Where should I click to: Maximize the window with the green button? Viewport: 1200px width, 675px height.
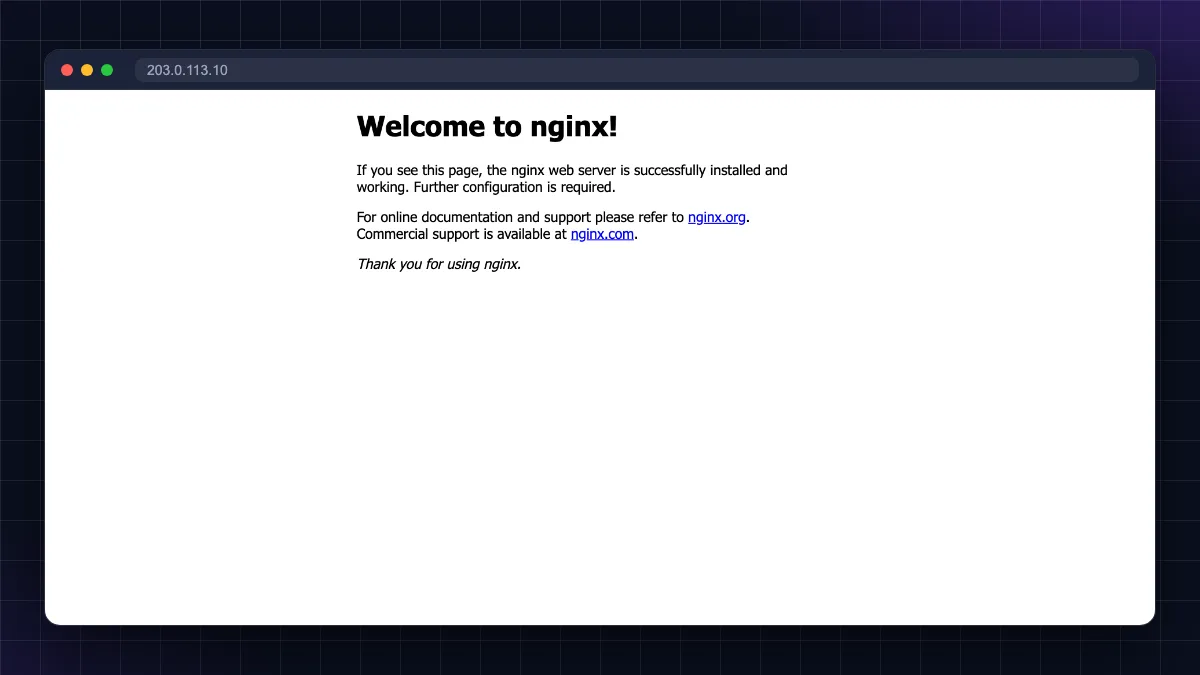[107, 70]
